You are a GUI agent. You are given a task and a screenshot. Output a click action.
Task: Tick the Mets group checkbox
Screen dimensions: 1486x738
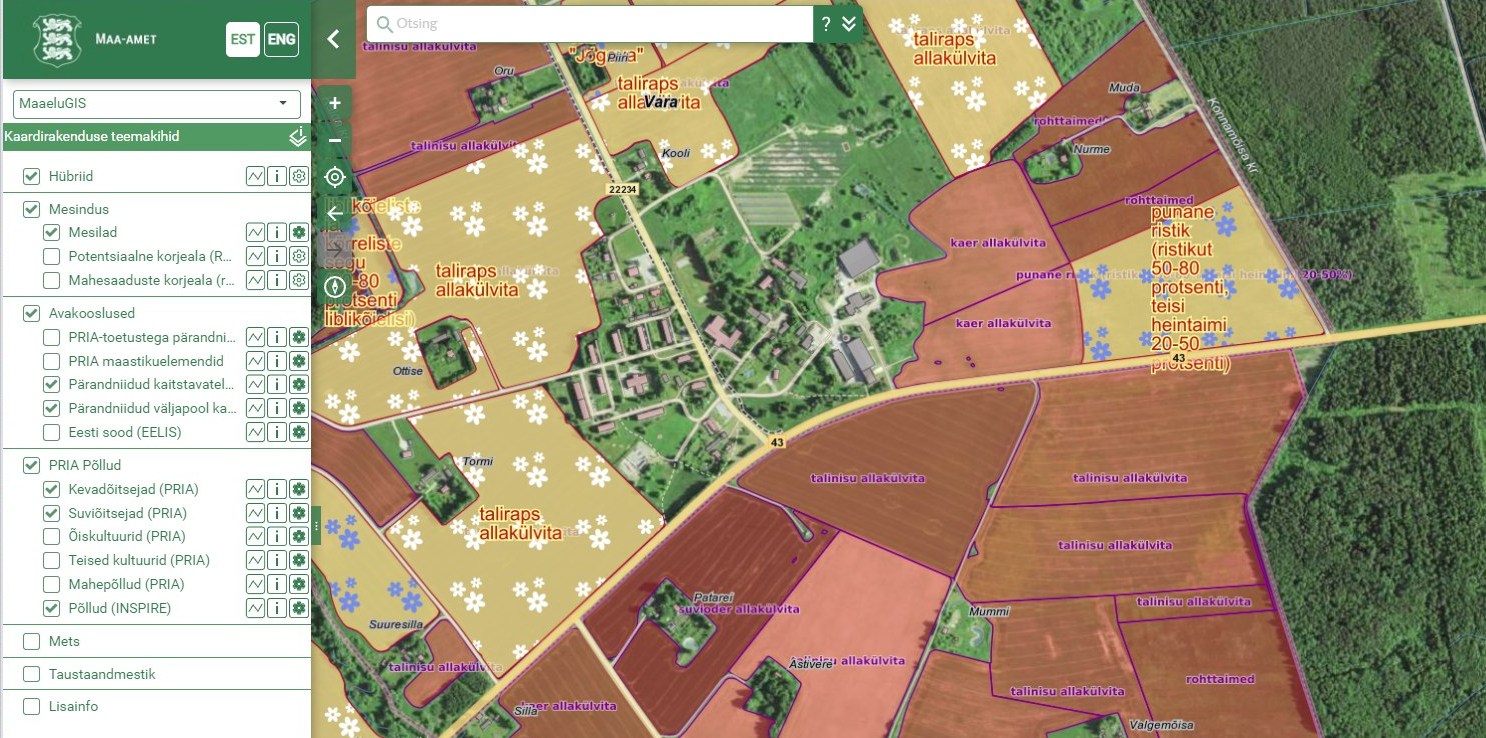tap(31, 641)
